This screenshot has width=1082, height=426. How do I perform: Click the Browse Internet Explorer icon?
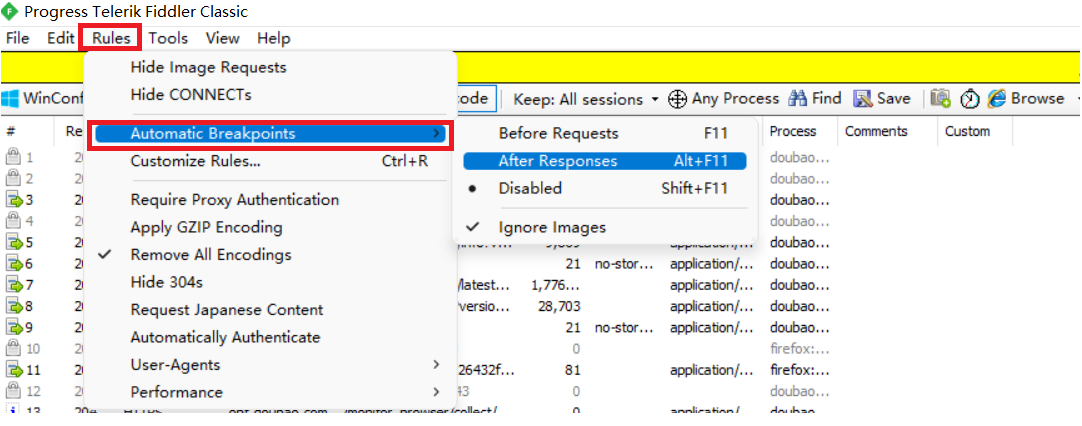click(996, 99)
